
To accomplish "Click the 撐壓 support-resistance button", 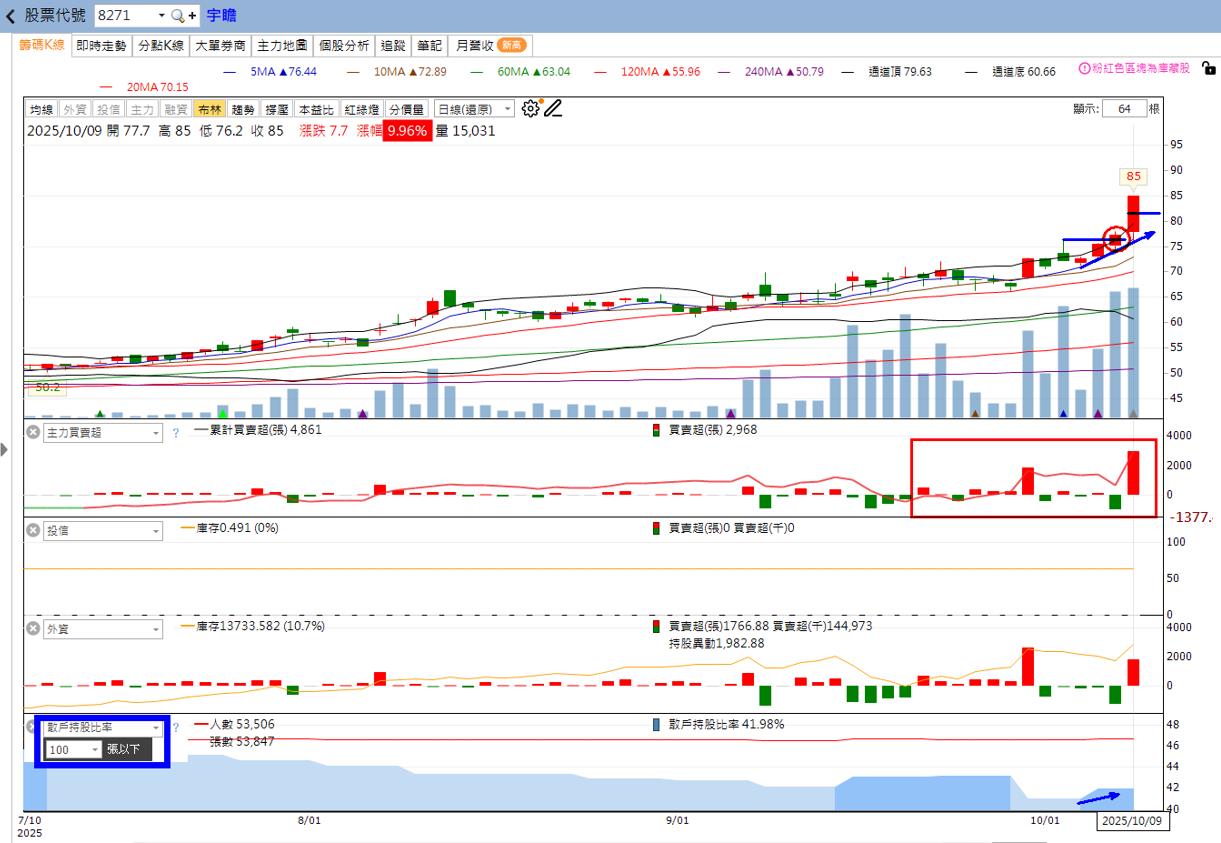I will 277,109.
